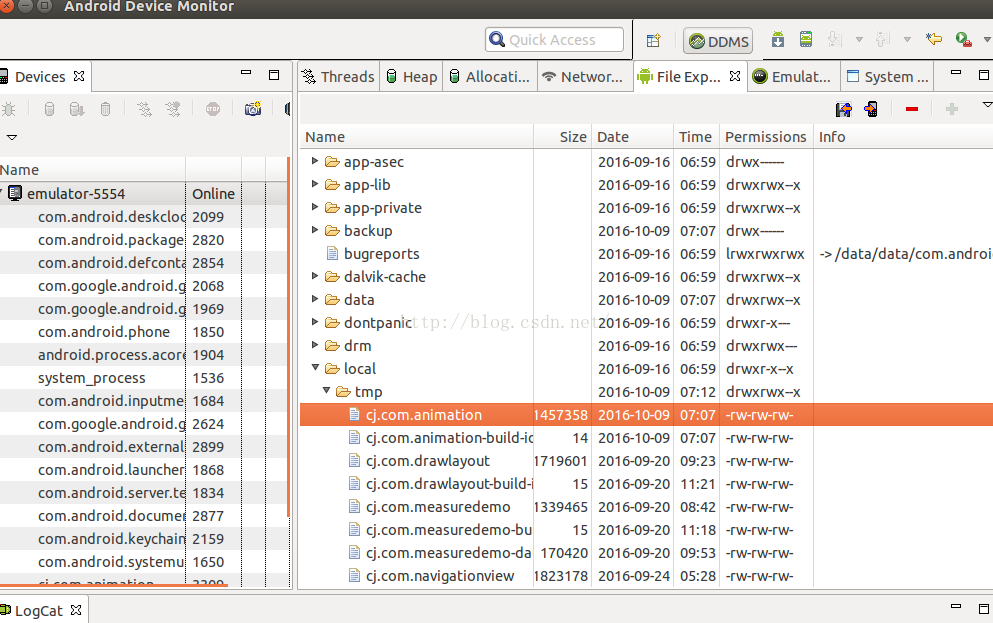Image resolution: width=993 pixels, height=623 pixels.
Task: Push a file onto the device
Action: (x=871, y=109)
